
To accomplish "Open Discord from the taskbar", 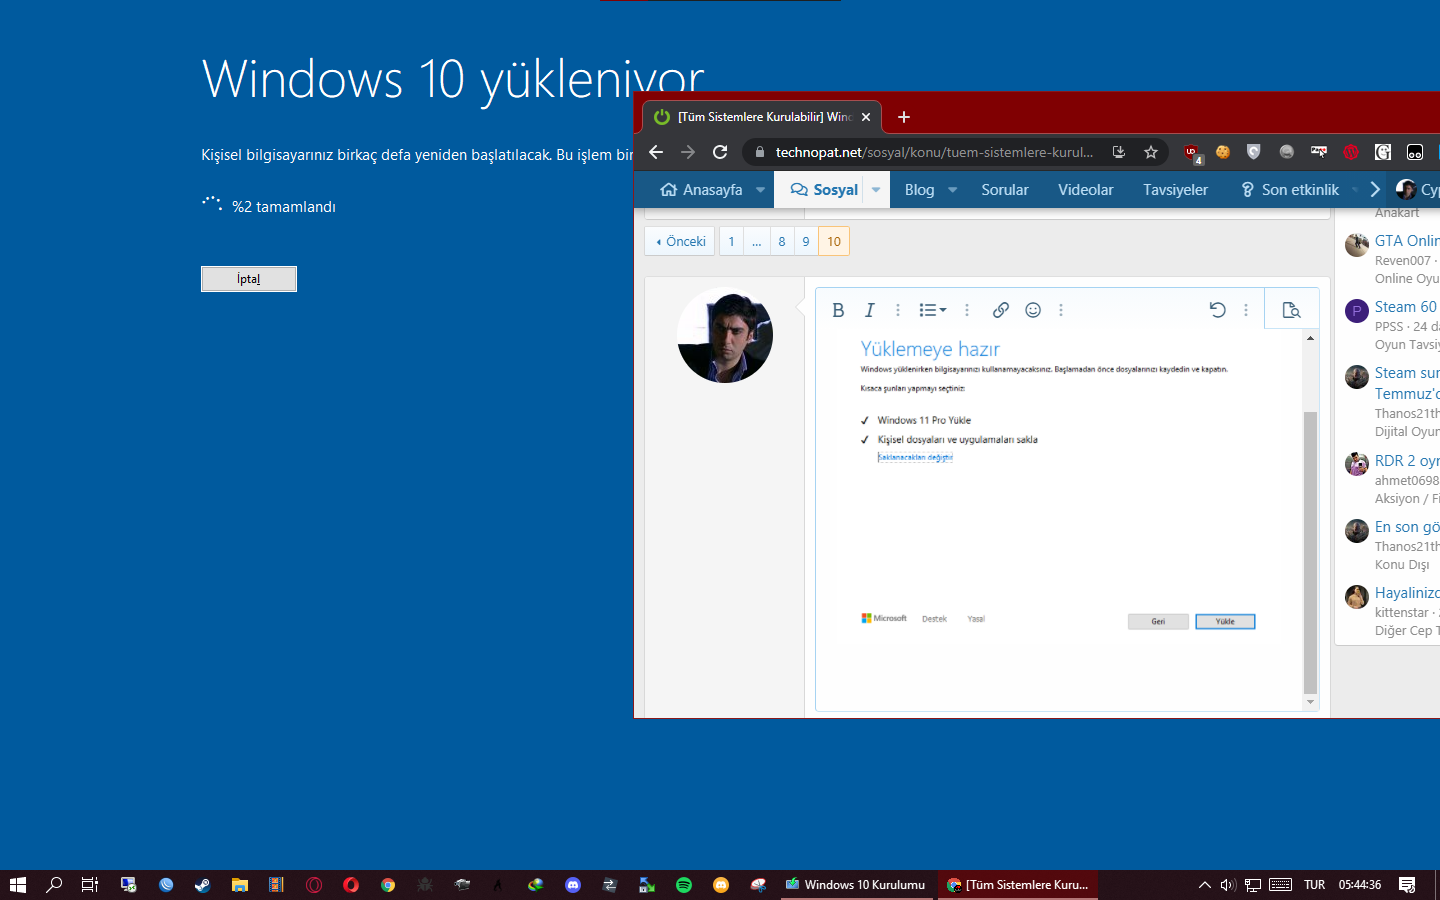I will coord(573,885).
